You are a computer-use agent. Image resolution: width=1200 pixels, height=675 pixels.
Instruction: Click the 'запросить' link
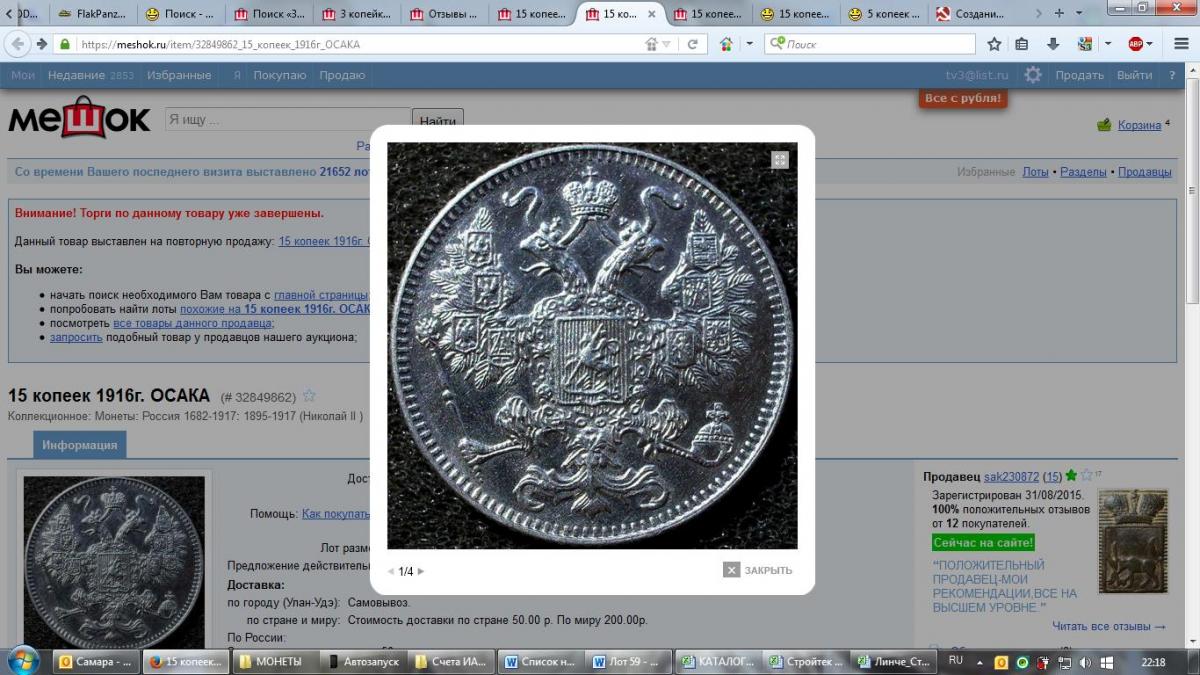point(76,337)
